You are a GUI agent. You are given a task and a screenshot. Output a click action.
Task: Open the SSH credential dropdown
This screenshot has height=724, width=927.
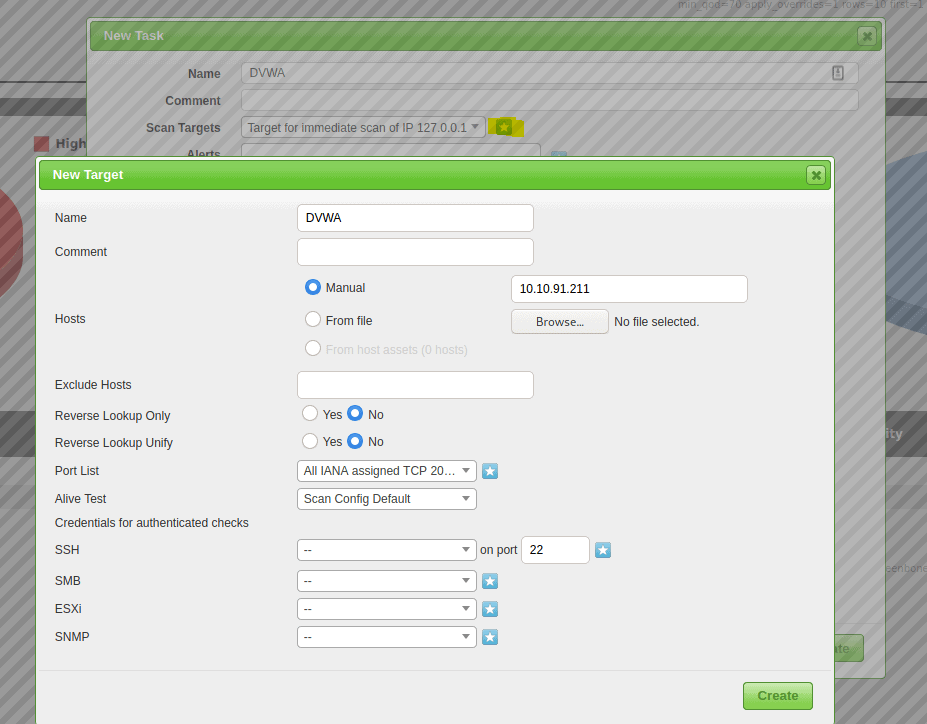pyautogui.click(x=387, y=550)
